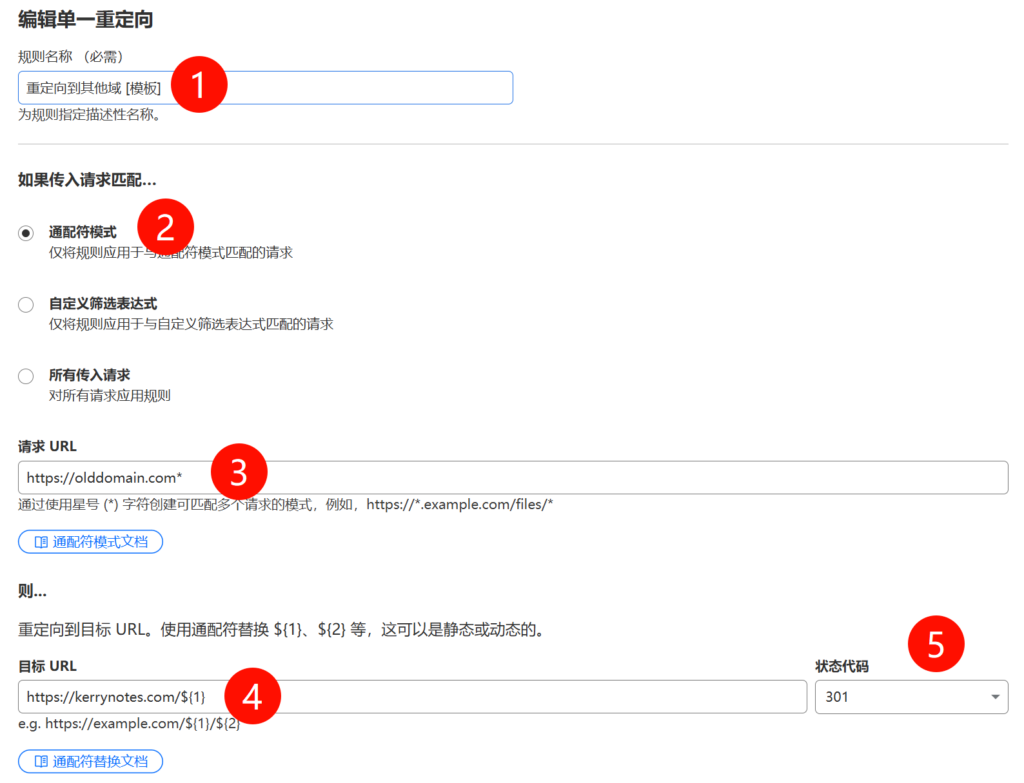Select the 通配符模式 radio button

[x=25, y=232]
